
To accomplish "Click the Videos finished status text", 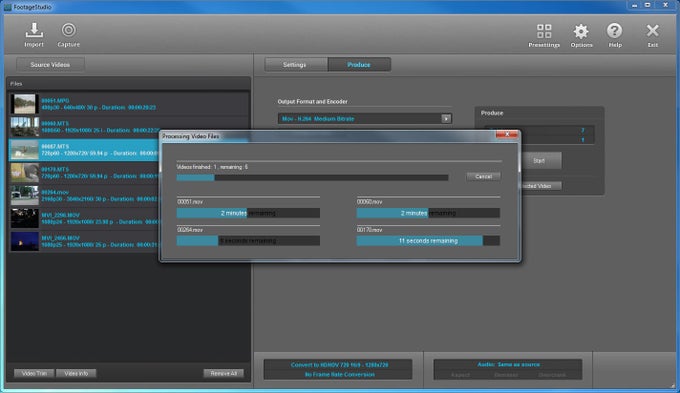I will (x=212, y=167).
